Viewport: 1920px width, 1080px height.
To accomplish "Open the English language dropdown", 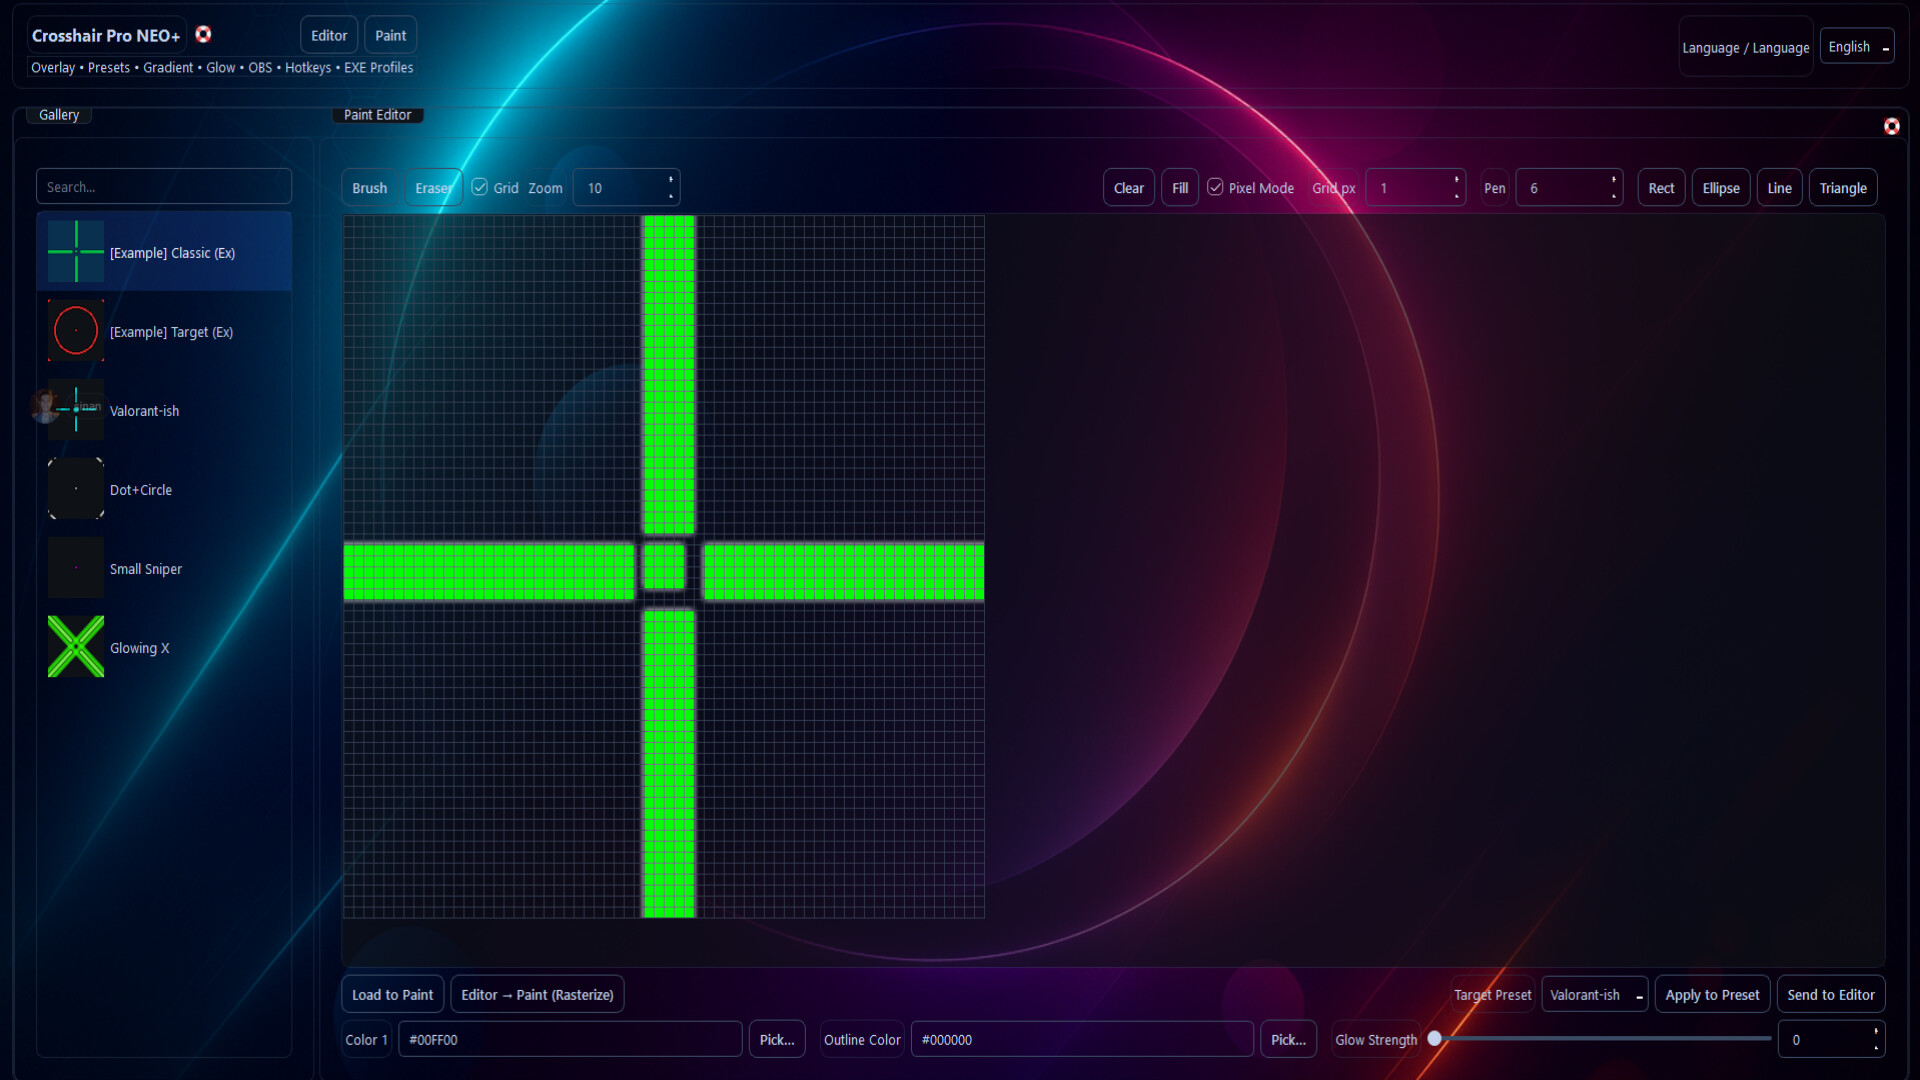I will pyautogui.click(x=1856, y=45).
